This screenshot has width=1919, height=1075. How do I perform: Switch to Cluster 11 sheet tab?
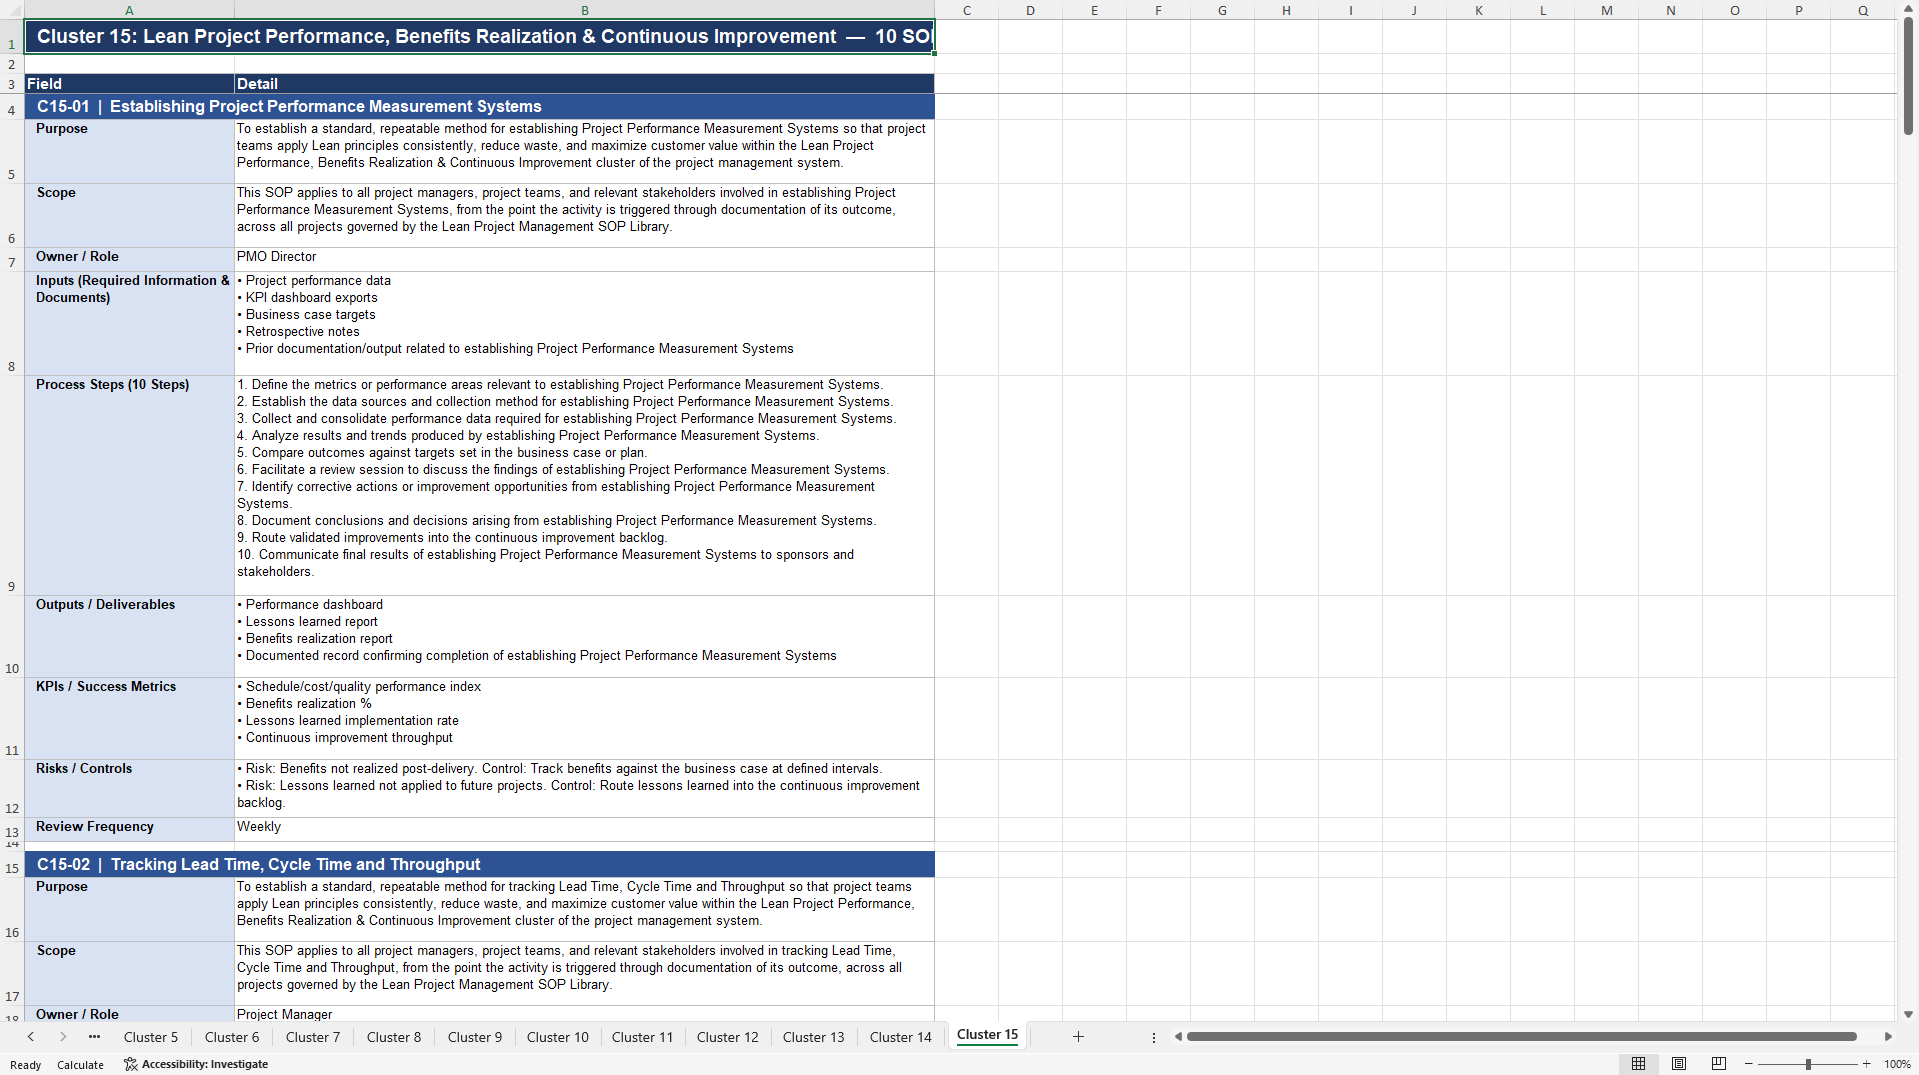coord(643,1037)
